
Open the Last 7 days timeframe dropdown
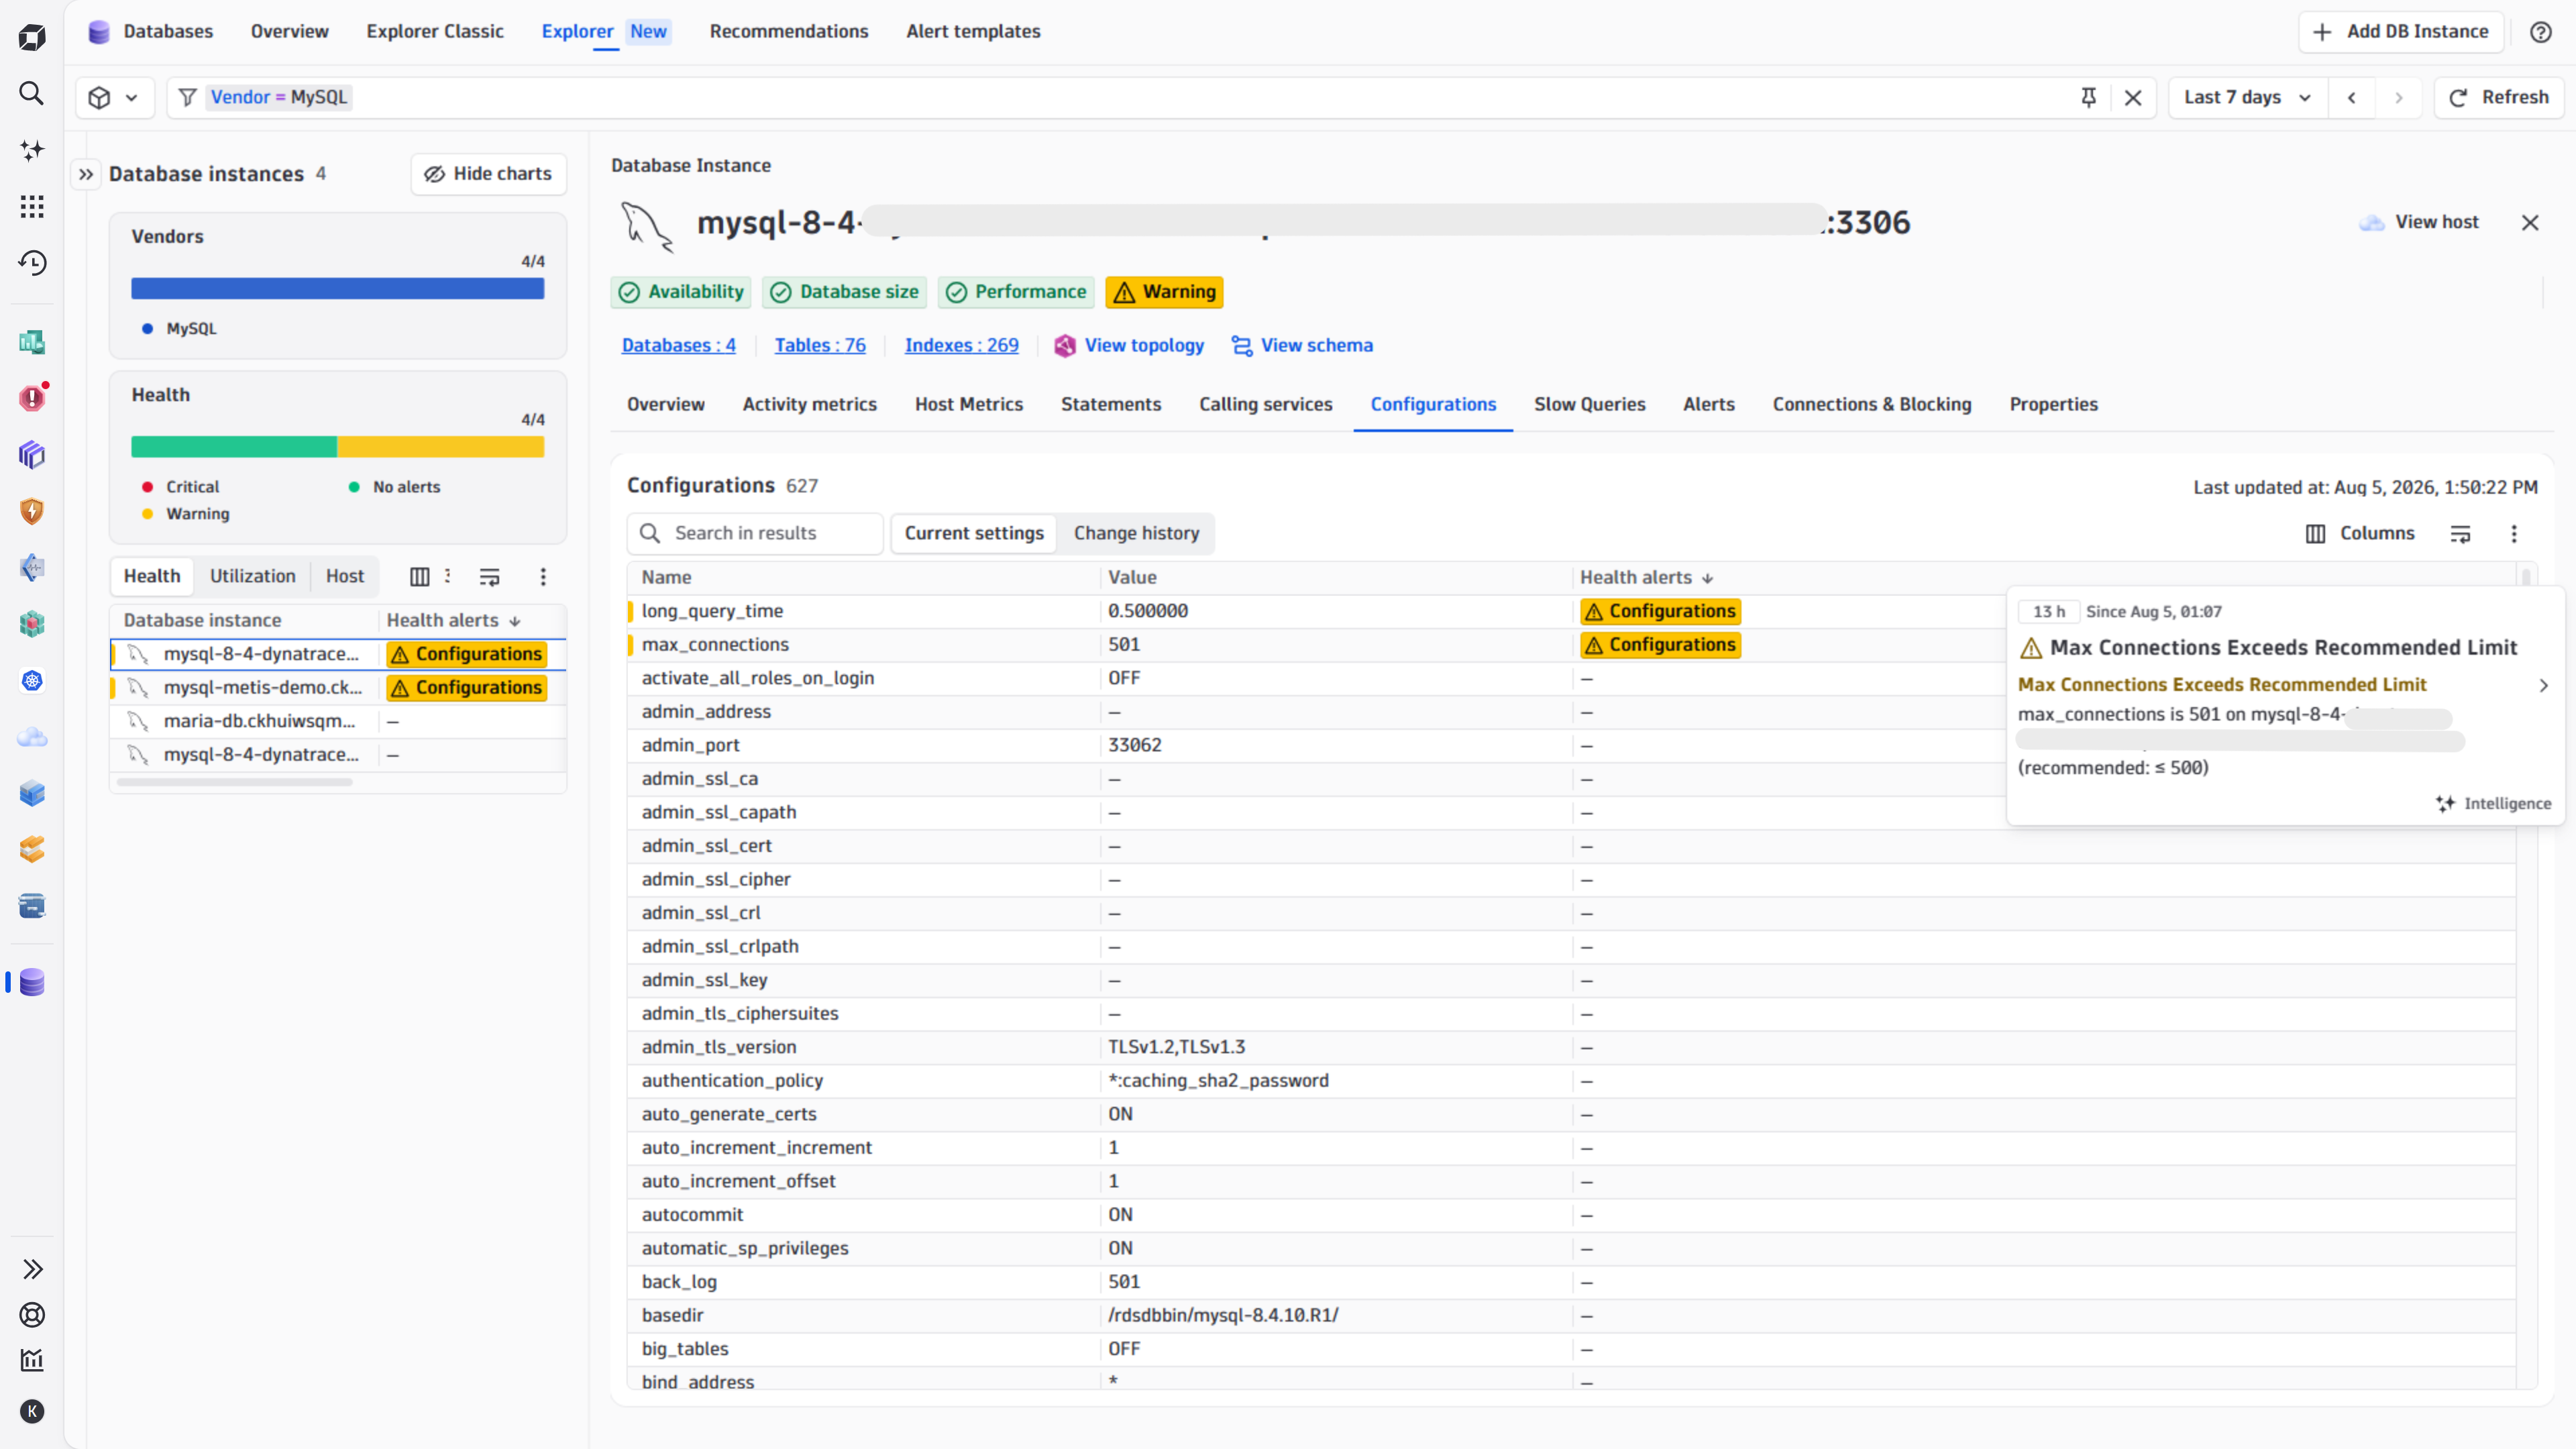(2247, 97)
